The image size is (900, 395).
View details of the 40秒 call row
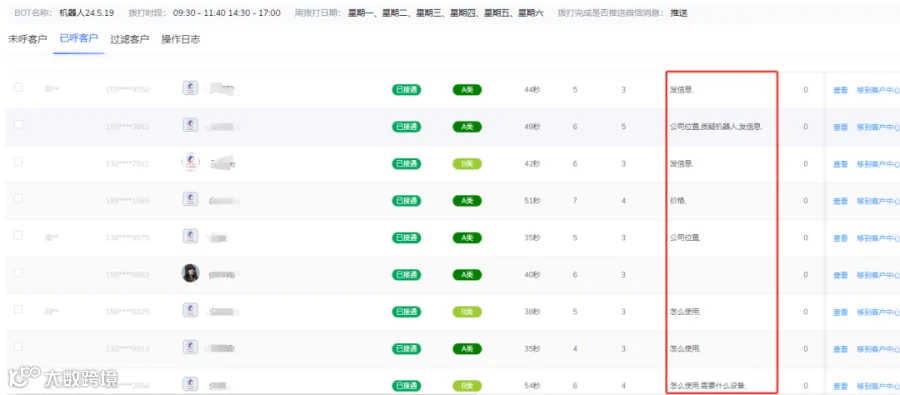click(x=840, y=276)
